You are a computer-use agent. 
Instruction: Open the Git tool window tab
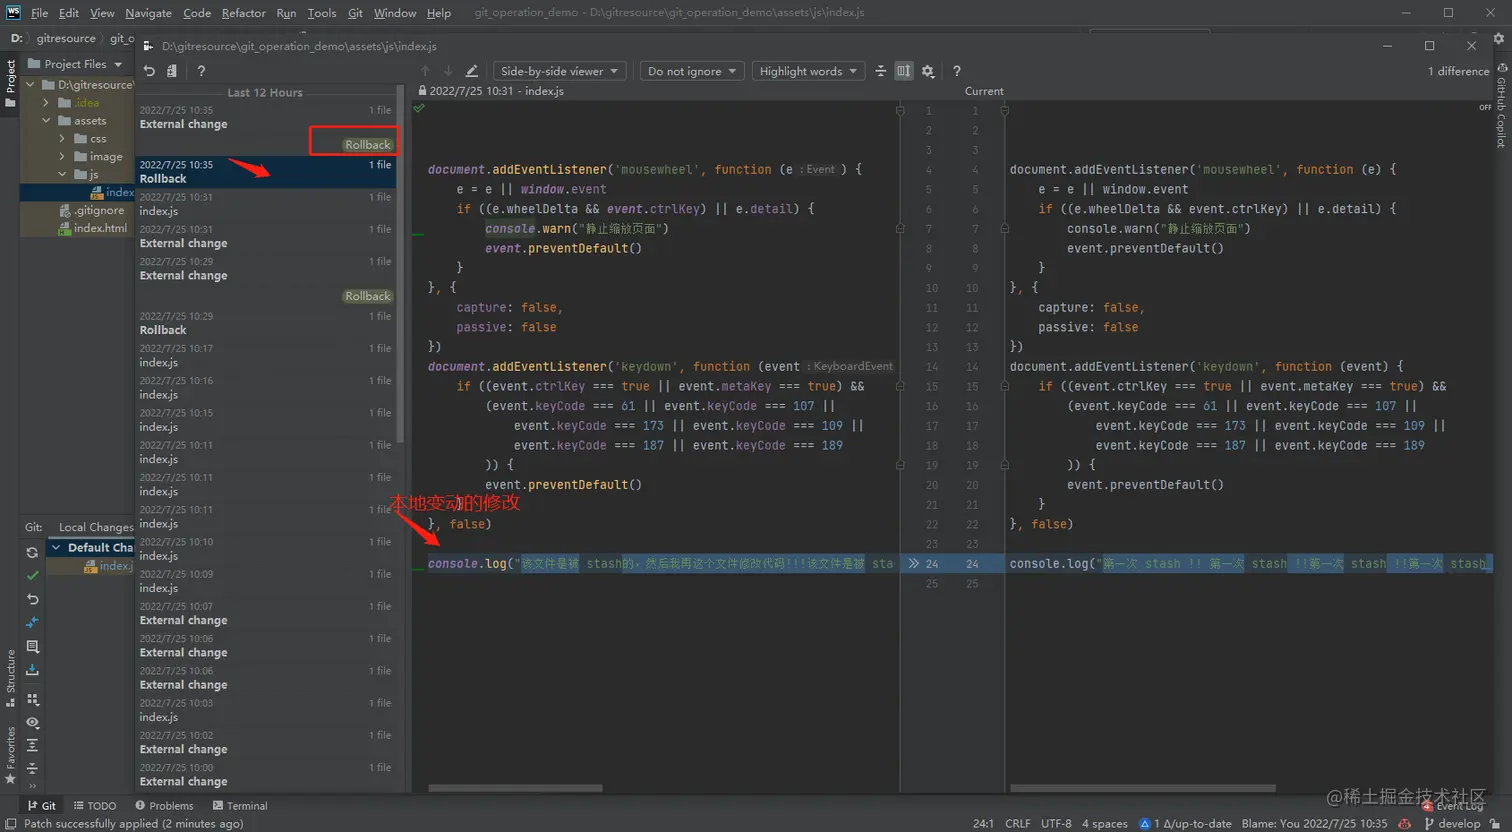(42, 806)
